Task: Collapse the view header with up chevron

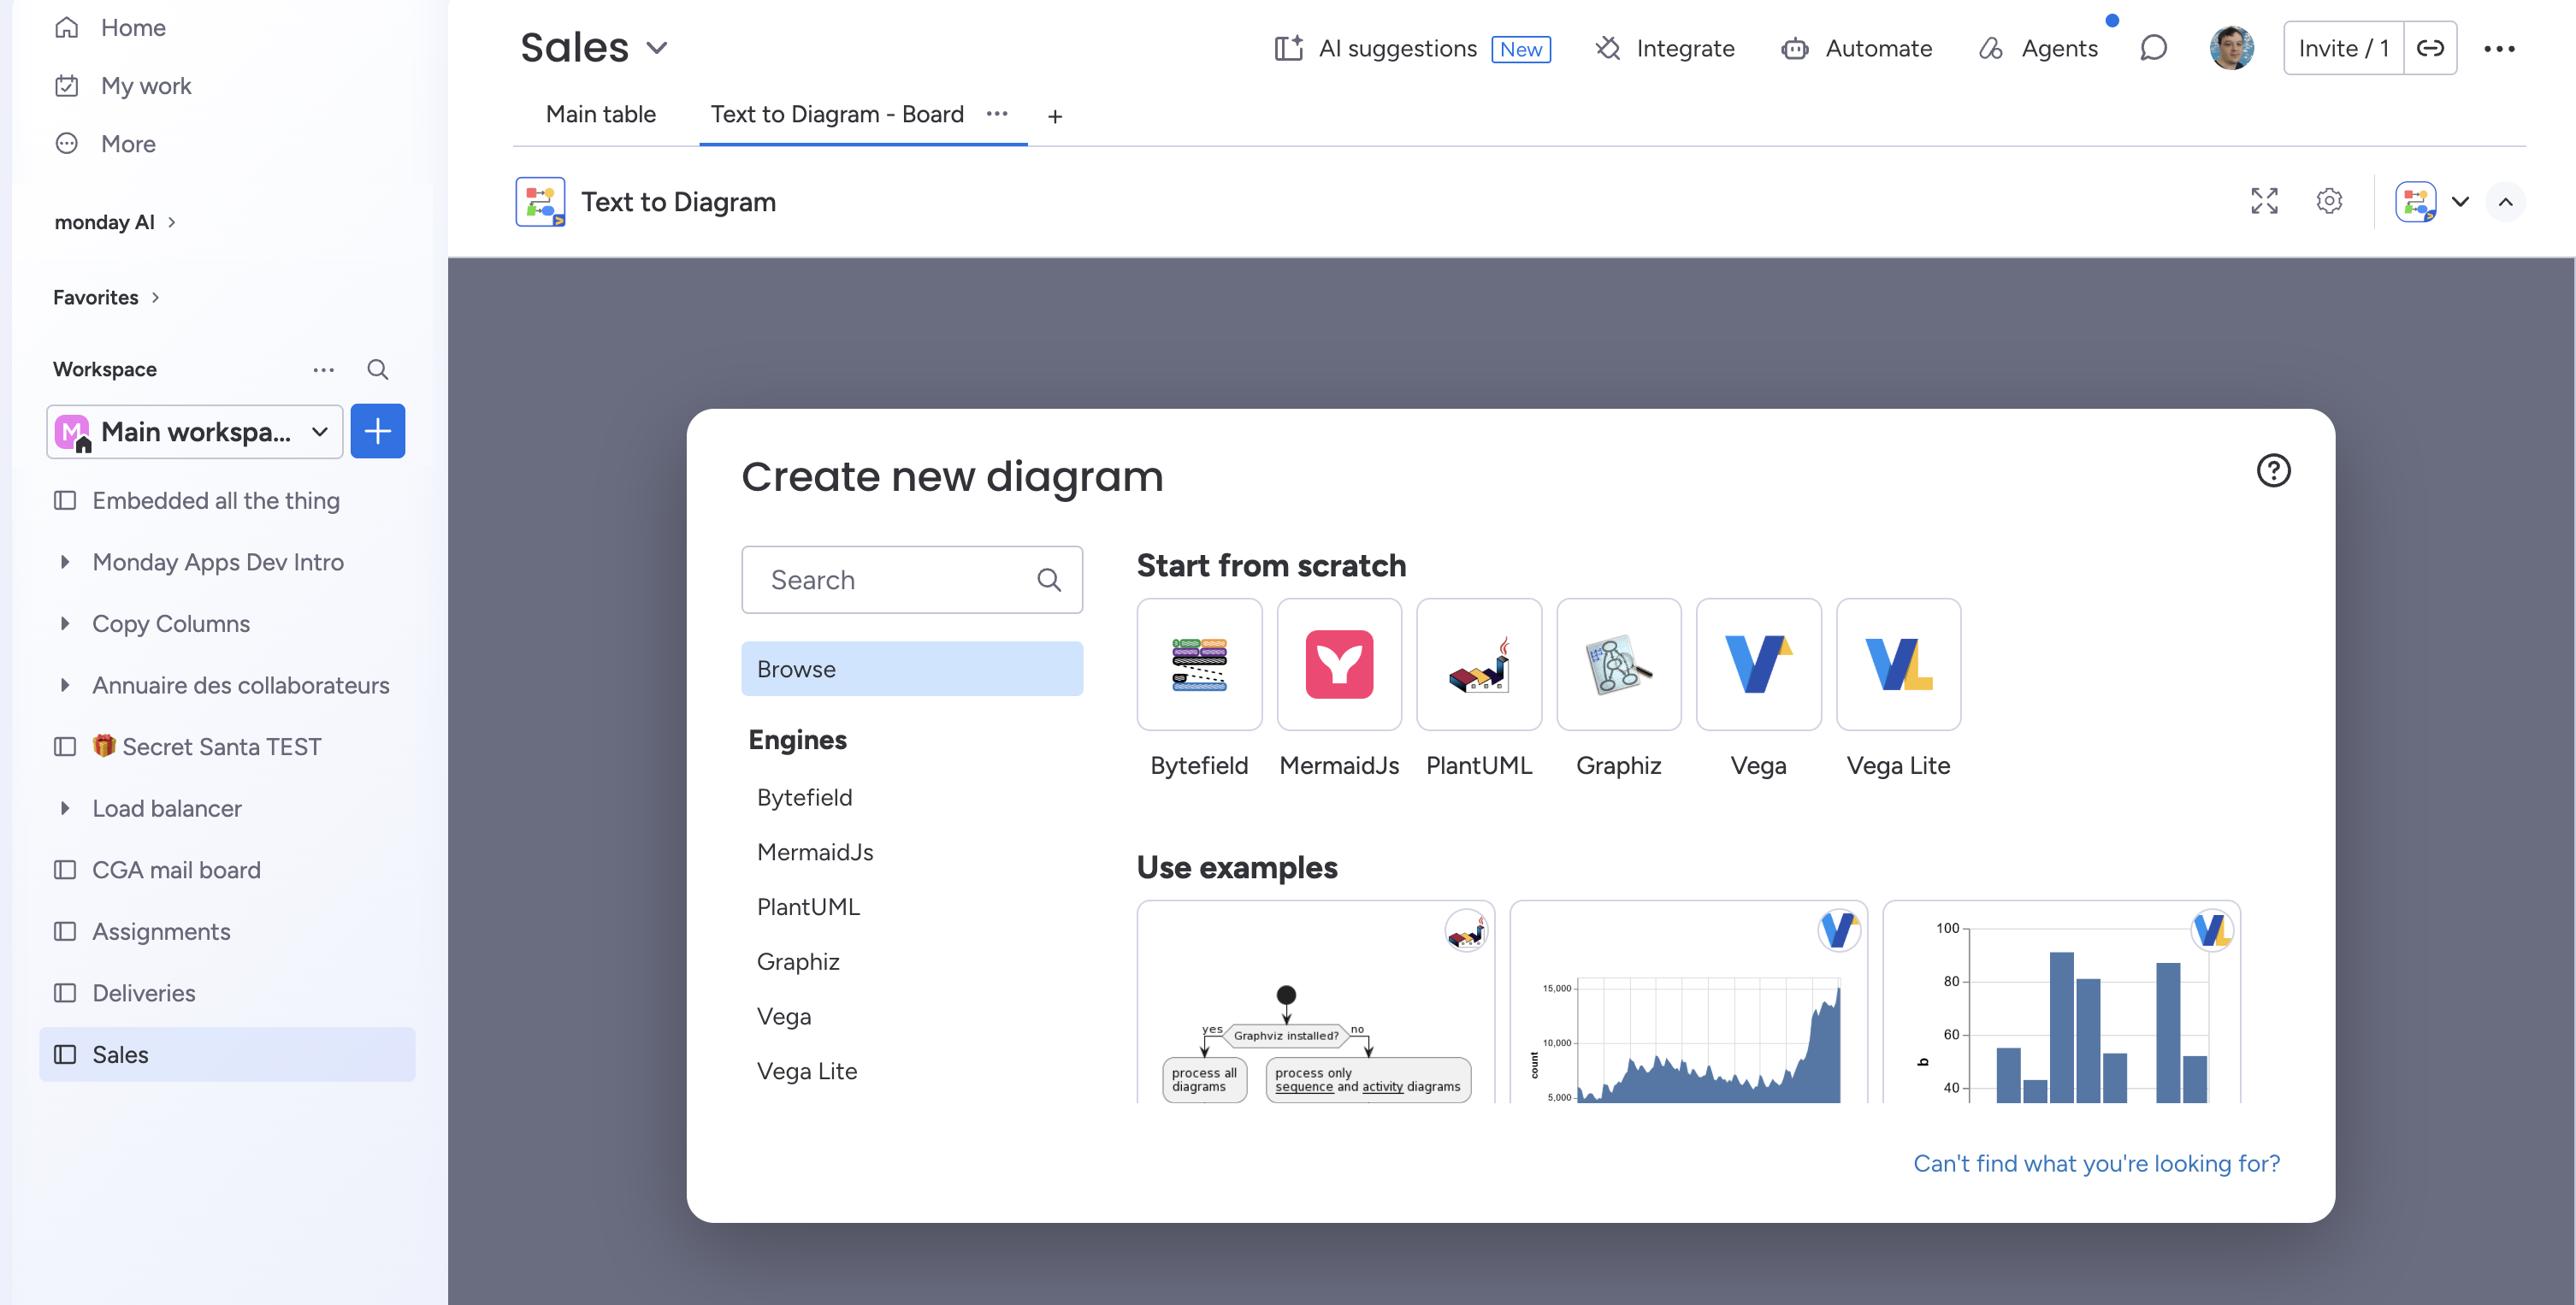Action: coord(2505,202)
